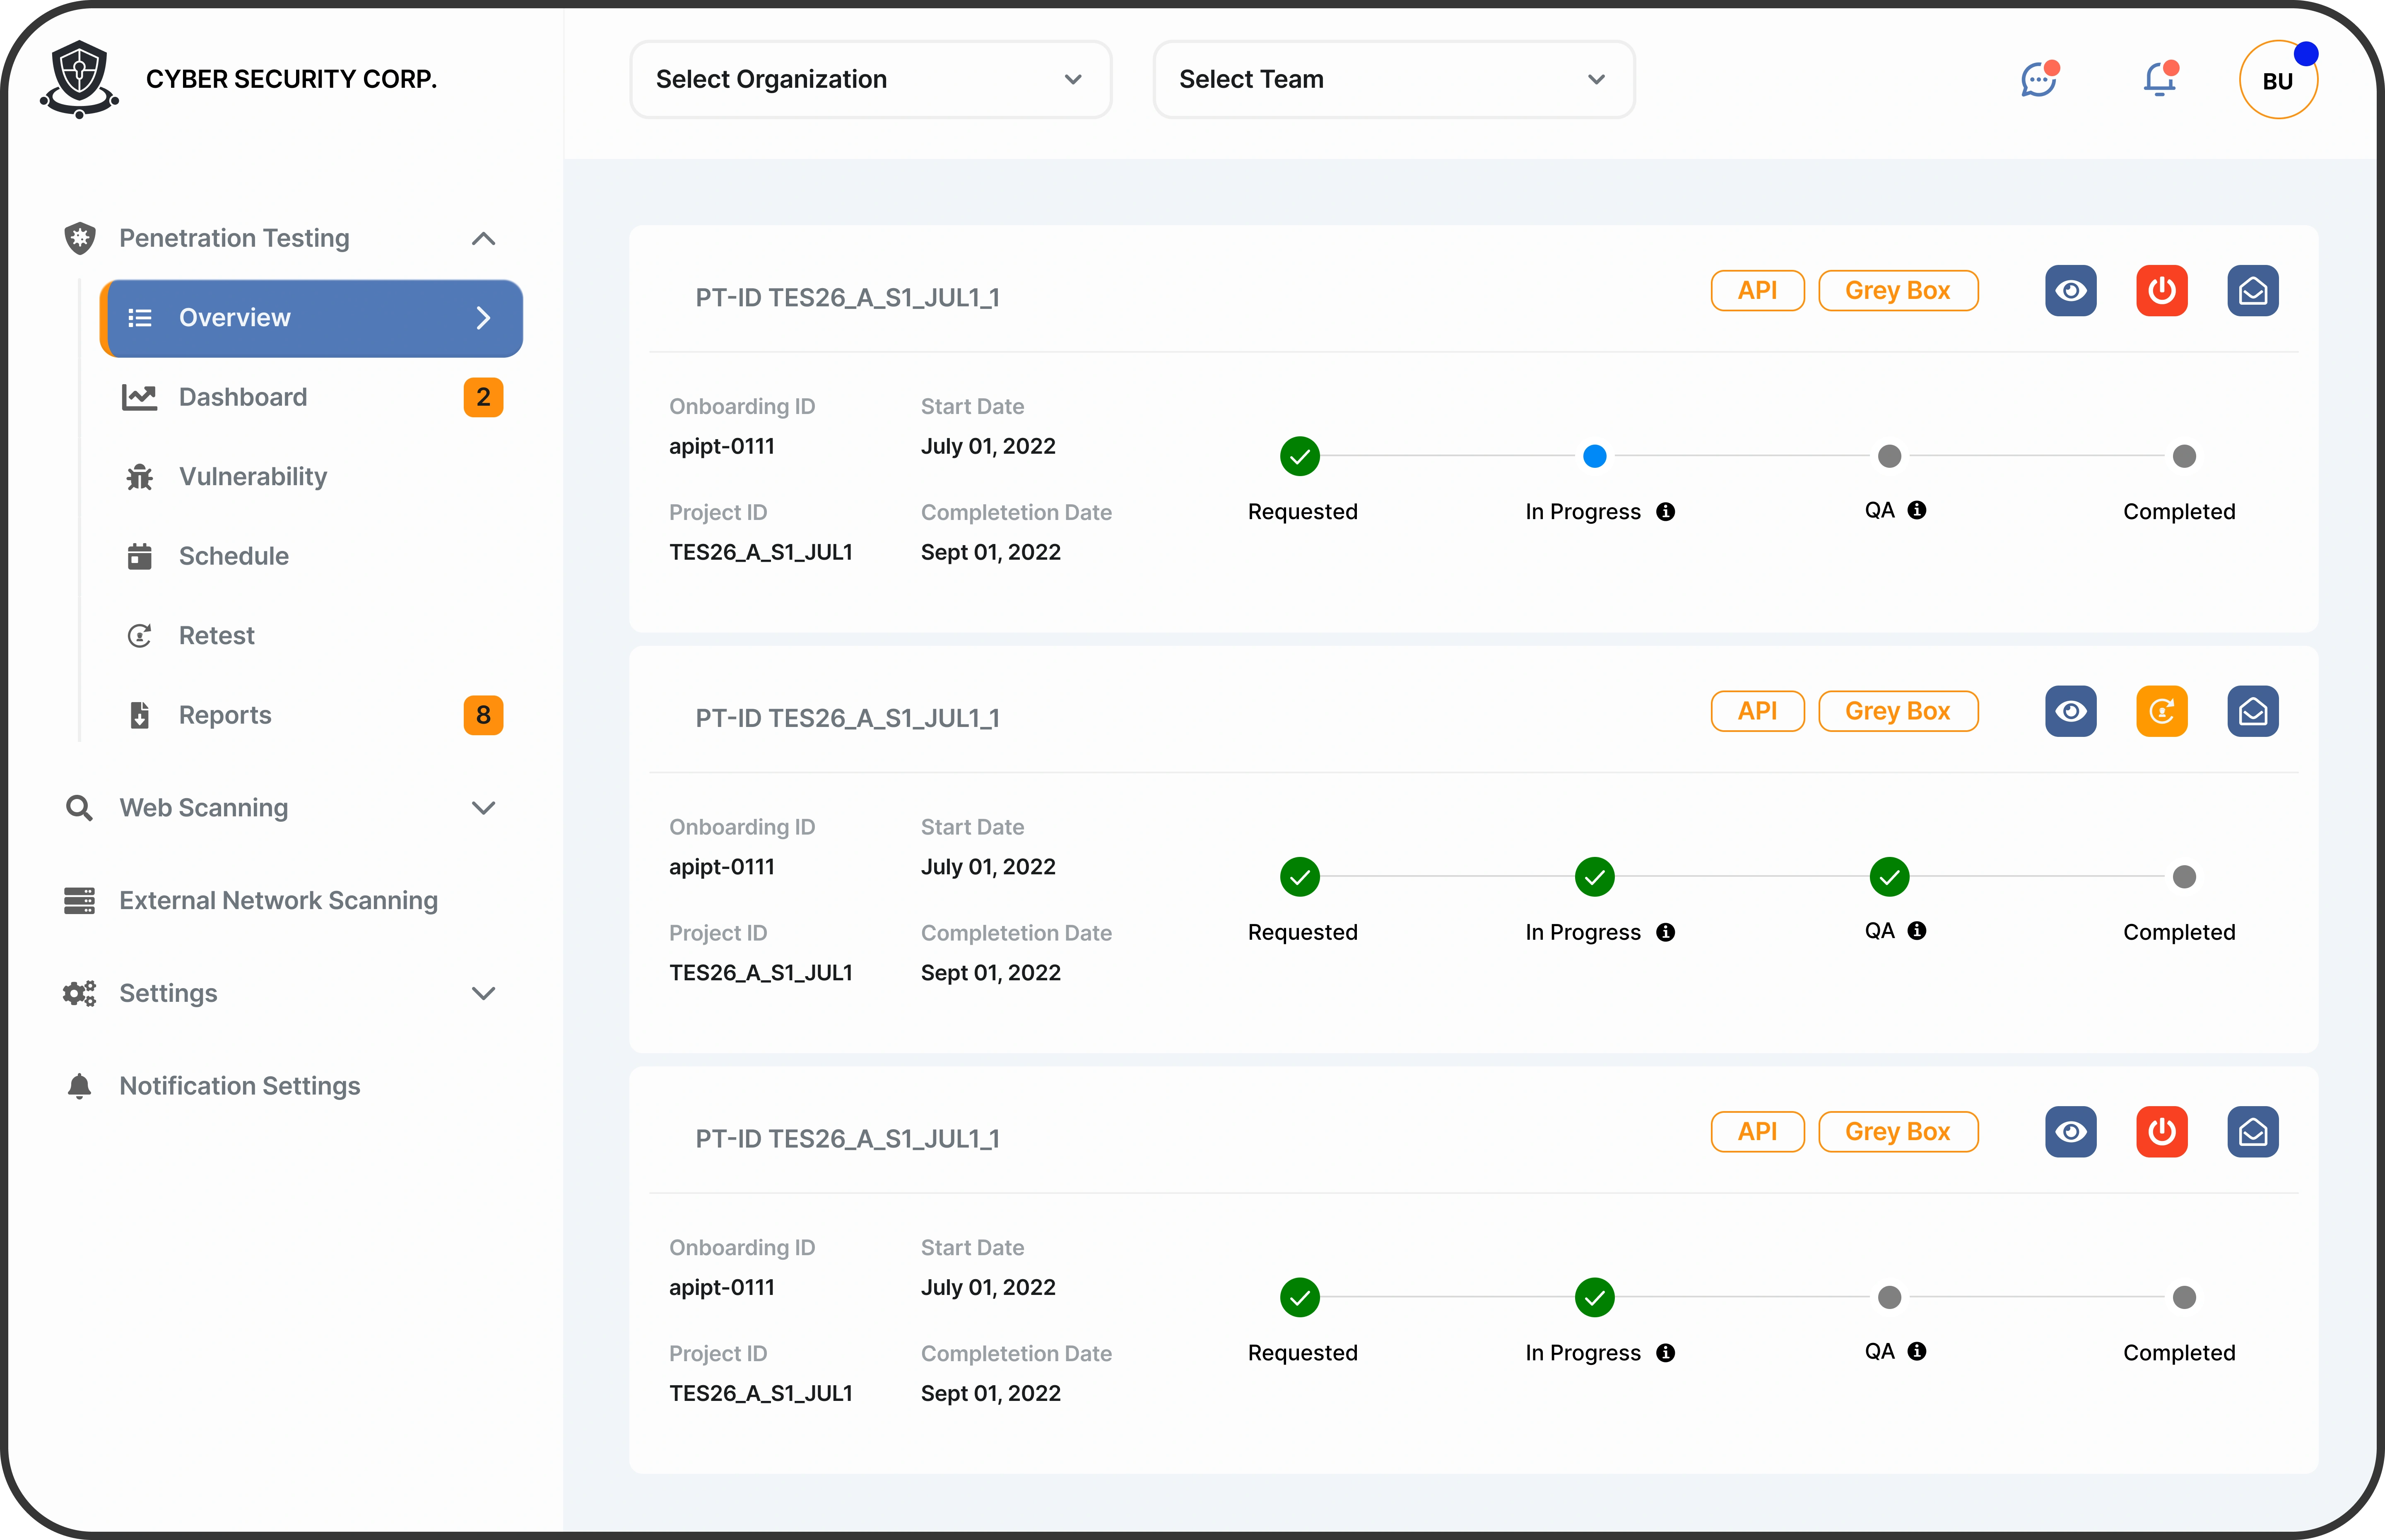Click envelope icon on first project card

coord(2252,291)
